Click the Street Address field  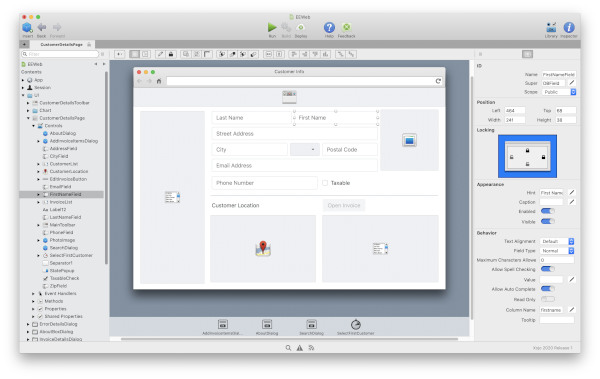point(294,134)
